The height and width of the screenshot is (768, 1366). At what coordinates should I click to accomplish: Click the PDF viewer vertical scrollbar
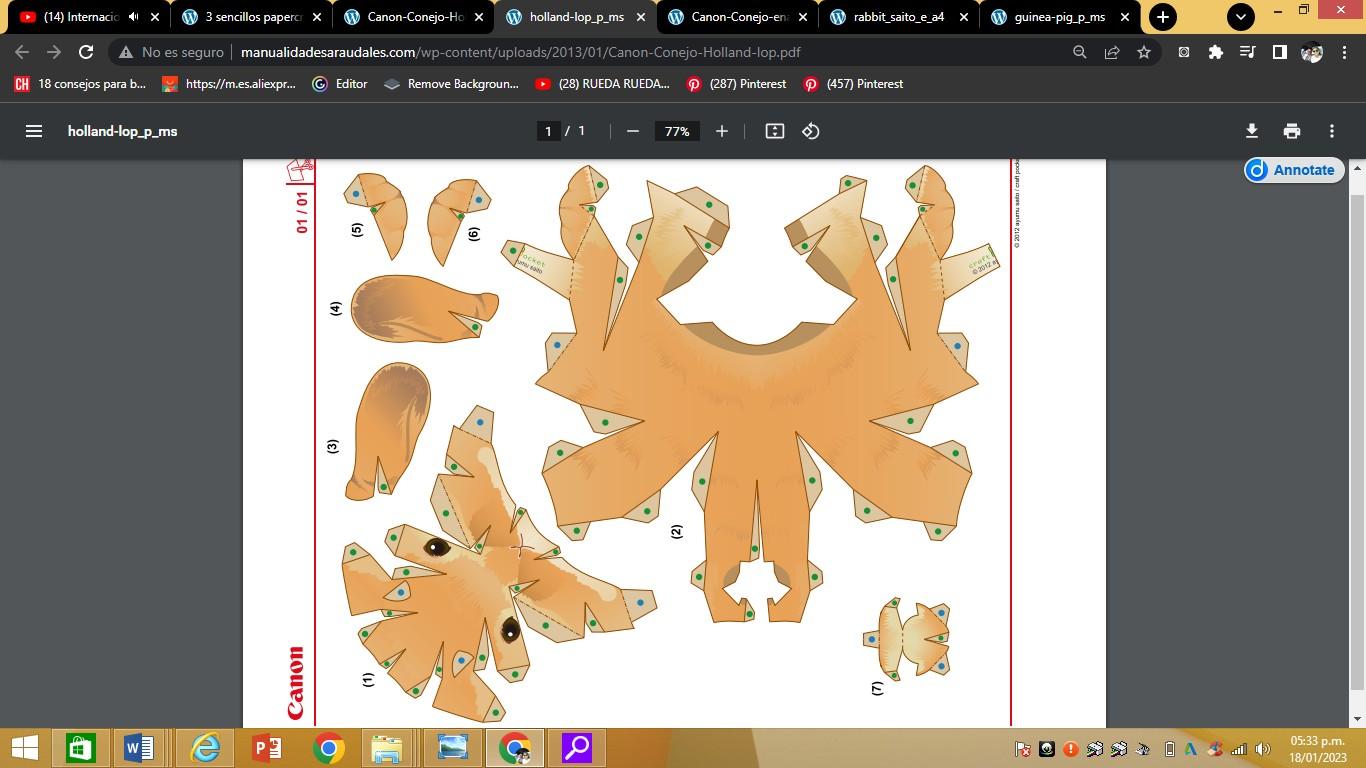pyautogui.click(x=1357, y=440)
